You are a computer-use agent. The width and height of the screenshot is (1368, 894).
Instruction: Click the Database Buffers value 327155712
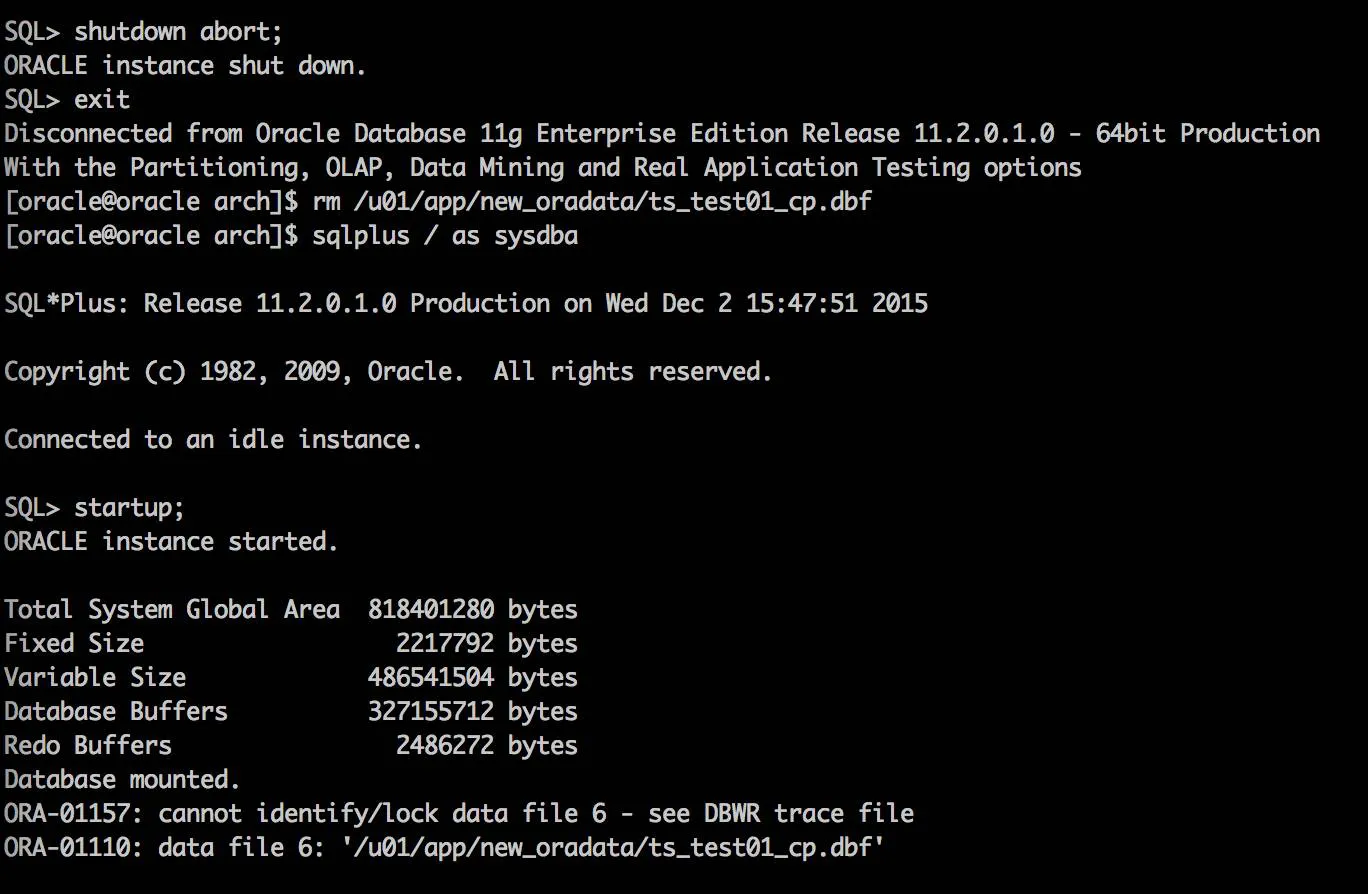pyautogui.click(x=430, y=711)
